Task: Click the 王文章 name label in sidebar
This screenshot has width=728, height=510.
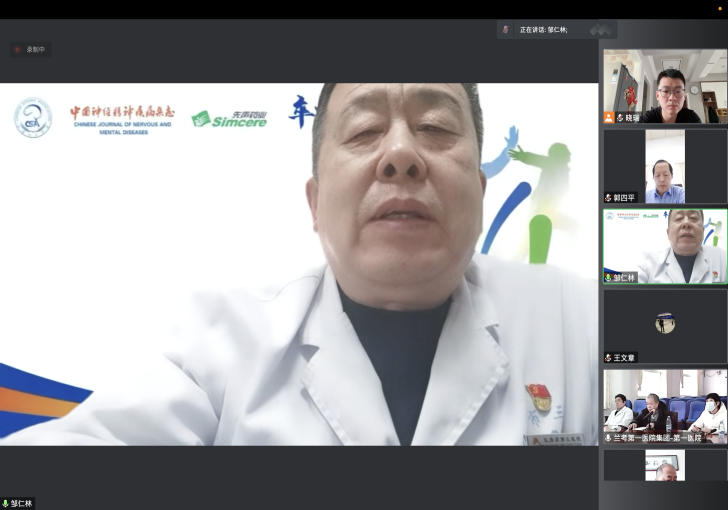Action: pos(625,358)
